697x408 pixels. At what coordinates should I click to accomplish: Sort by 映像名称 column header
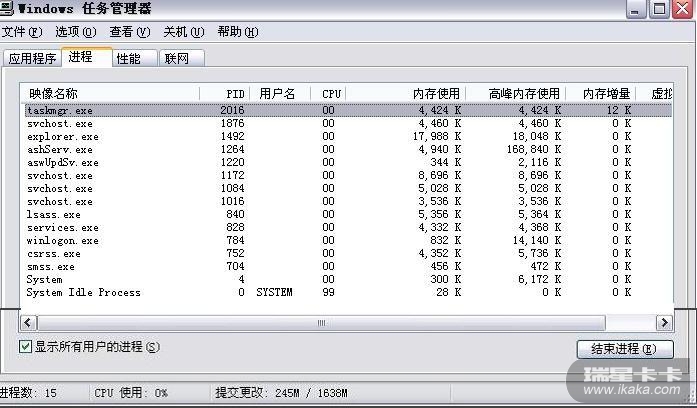point(110,94)
